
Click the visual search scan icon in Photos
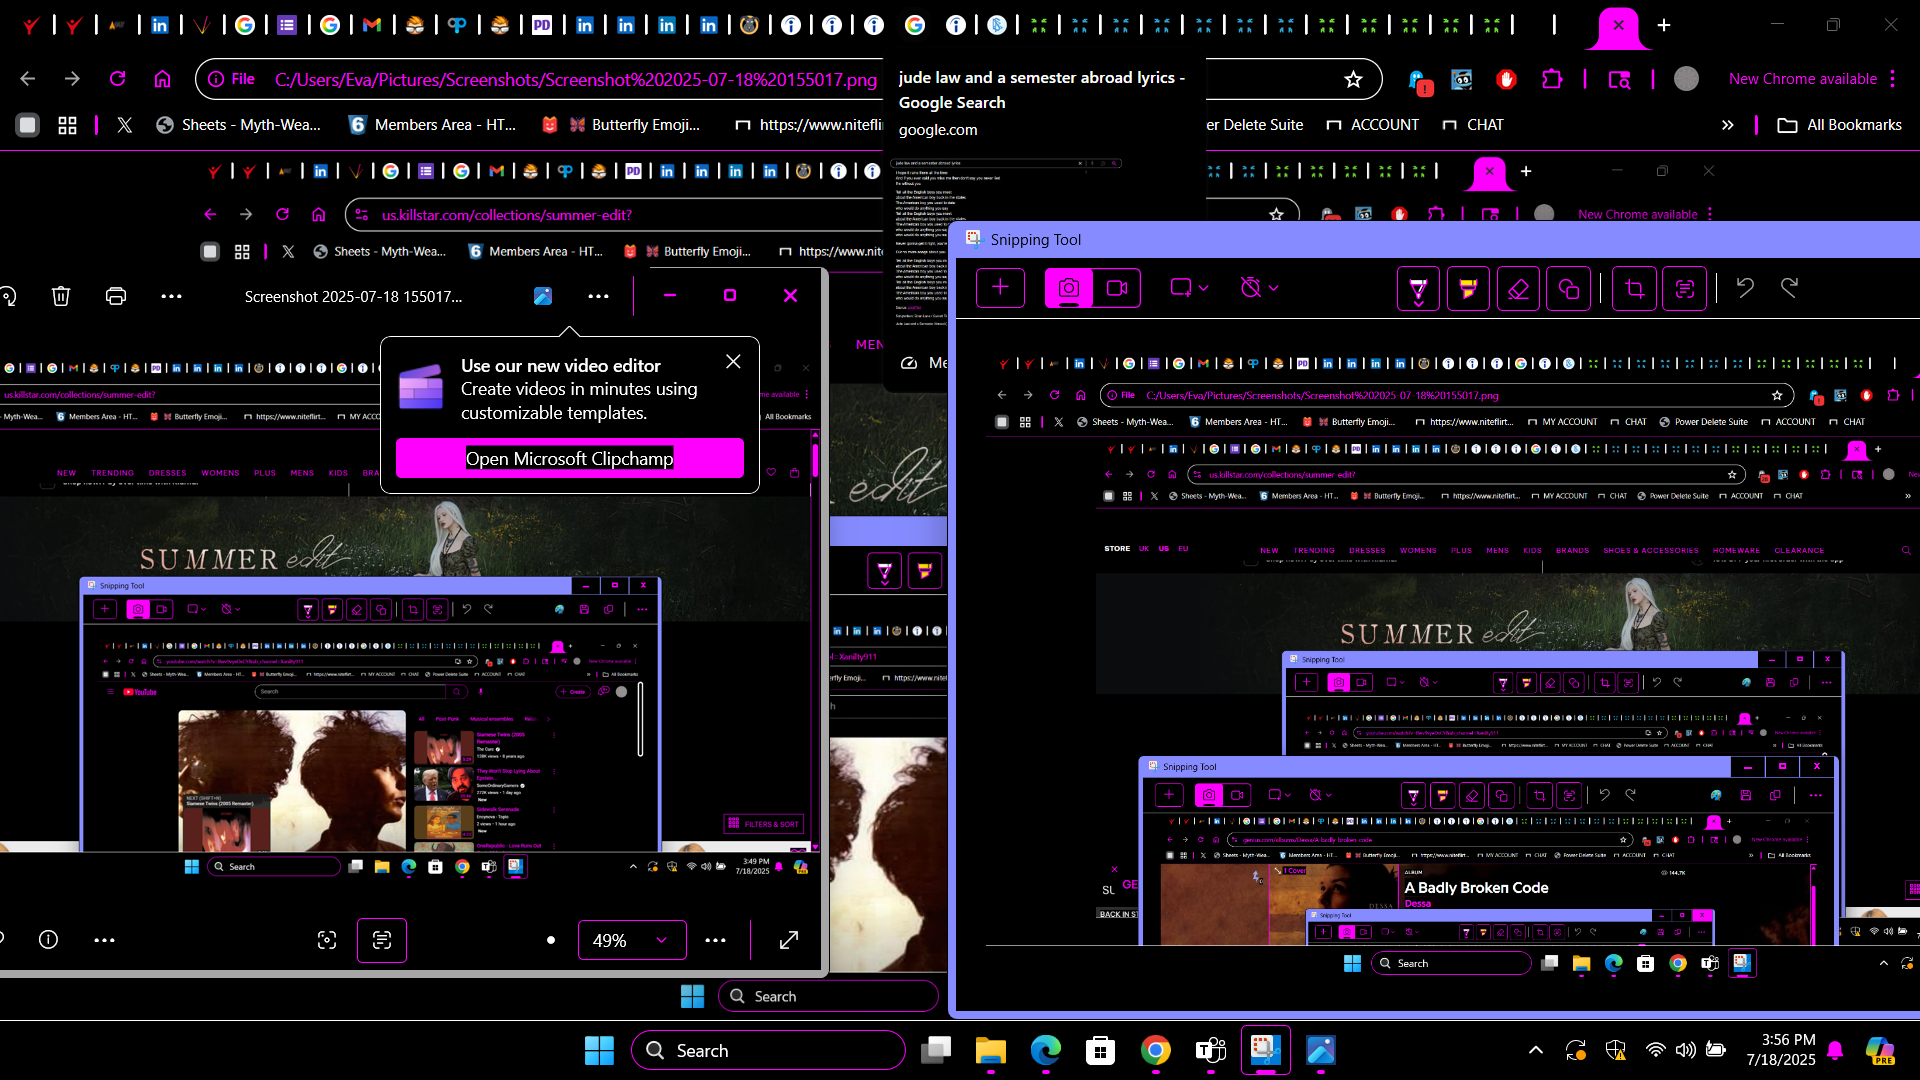pos(327,940)
